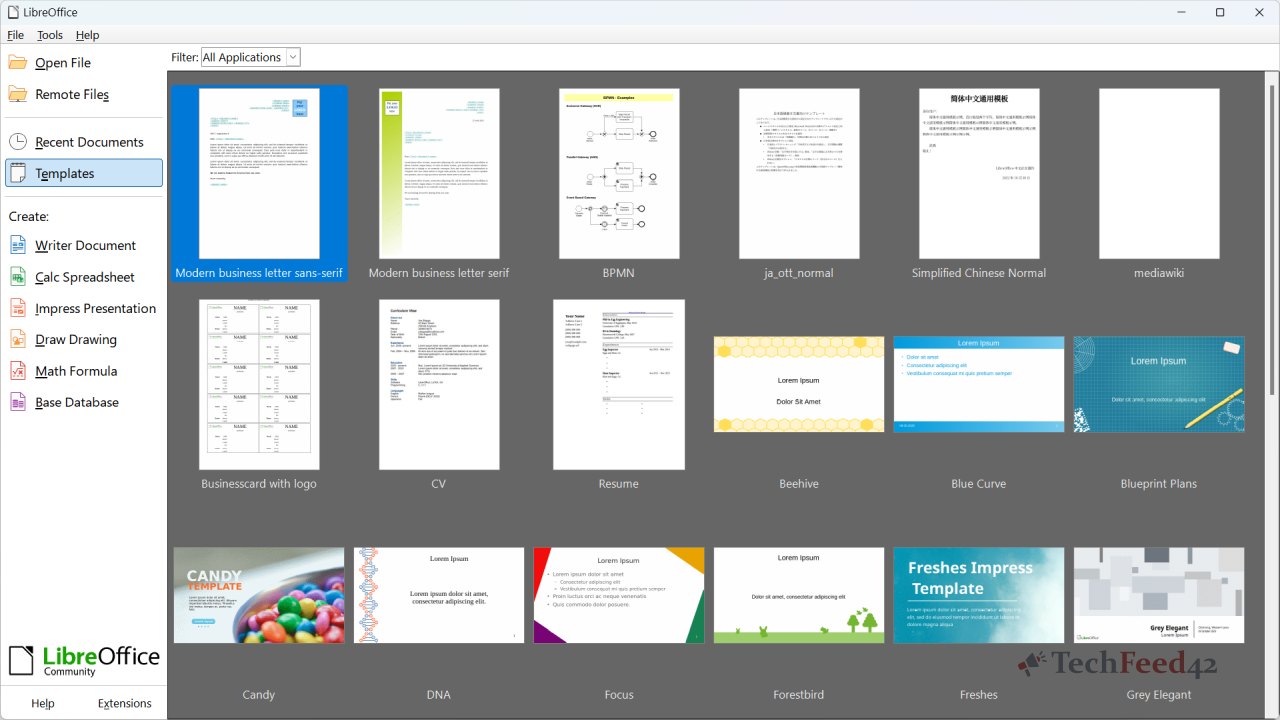Select Modern business letter sans-serif thumbnail
1280x720 pixels.
(x=259, y=173)
